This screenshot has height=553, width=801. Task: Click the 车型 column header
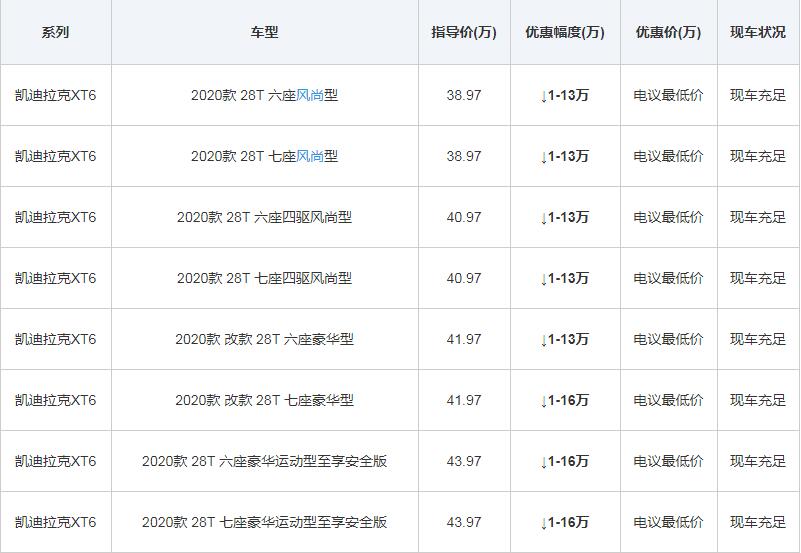tap(264, 32)
